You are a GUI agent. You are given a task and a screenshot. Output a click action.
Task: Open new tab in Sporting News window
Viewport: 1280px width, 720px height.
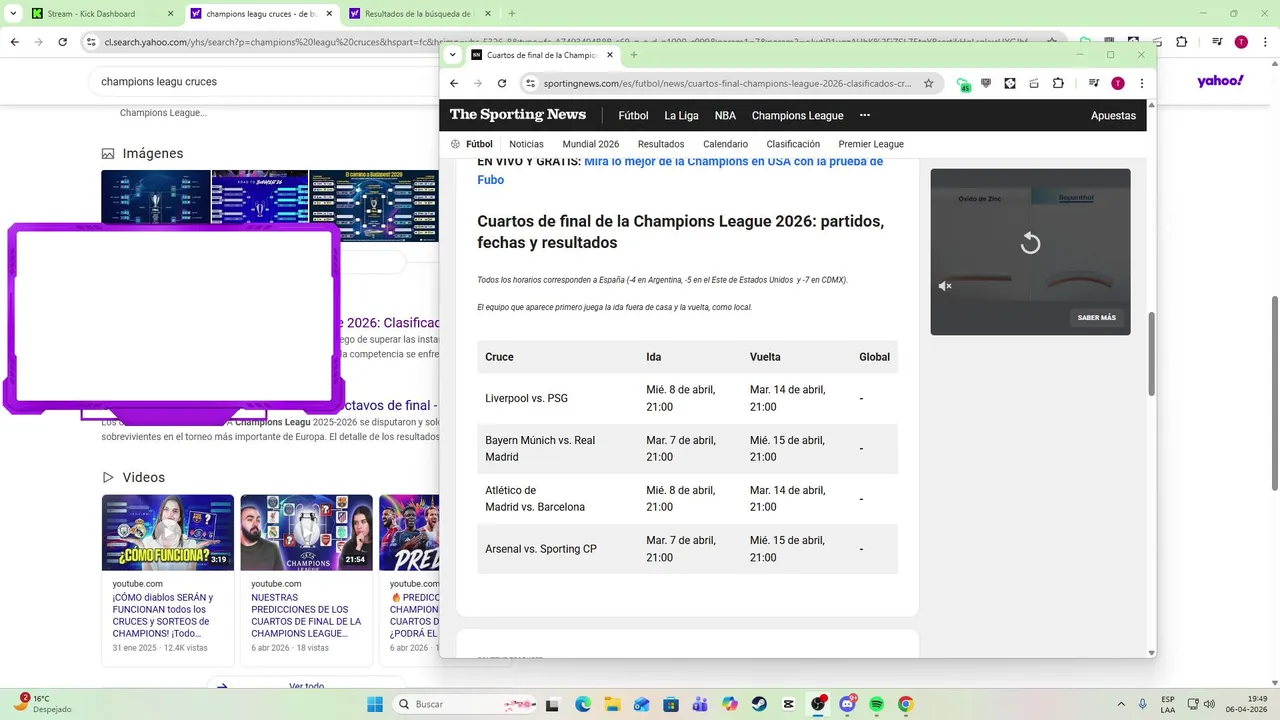pos(633,55)
